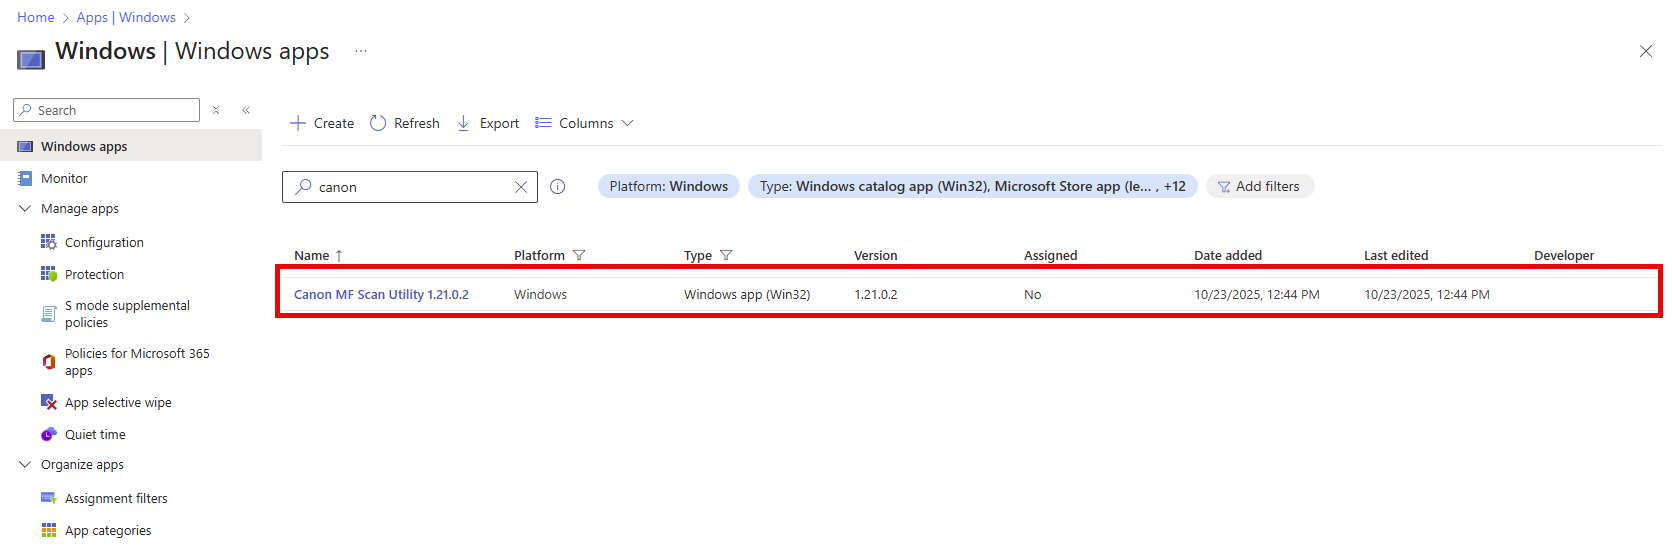Open Canon MF Scan Utility 1.21.0.2
Image resolution: width=1672 pixels, height=552 pixels.
(381, 294)
